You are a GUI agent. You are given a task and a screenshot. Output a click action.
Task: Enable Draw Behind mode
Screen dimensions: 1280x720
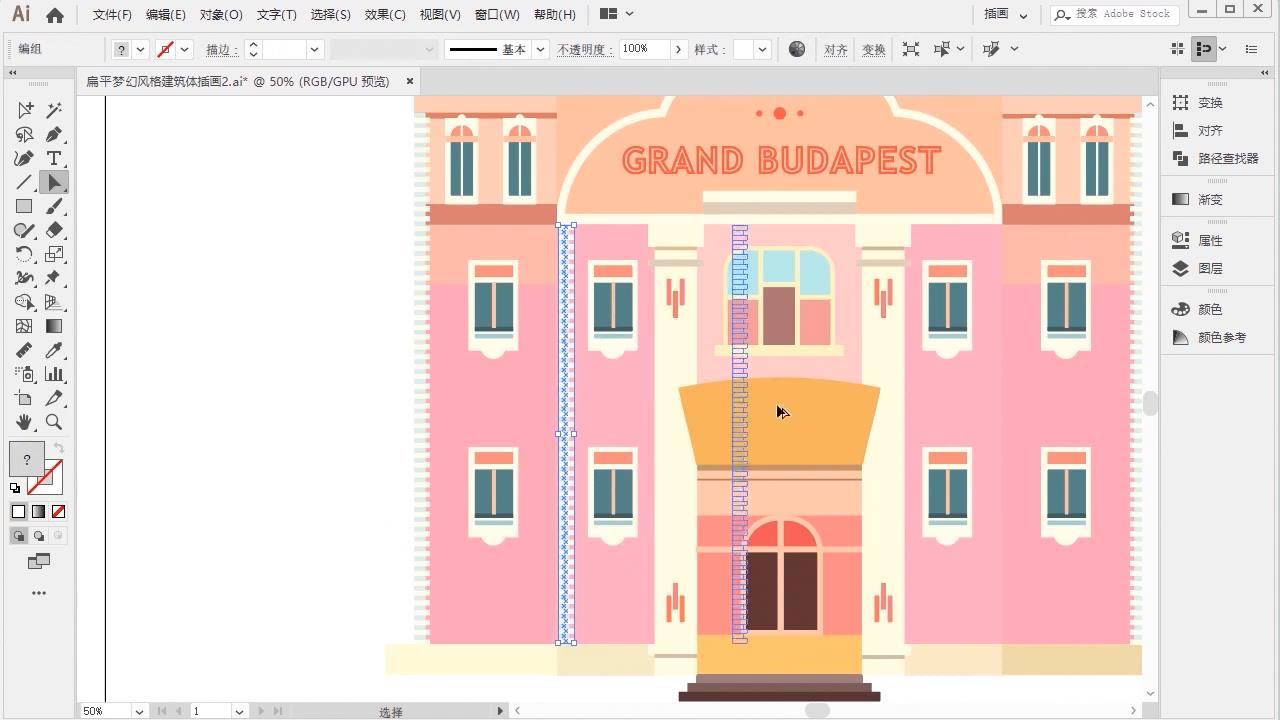click(39, 536)
